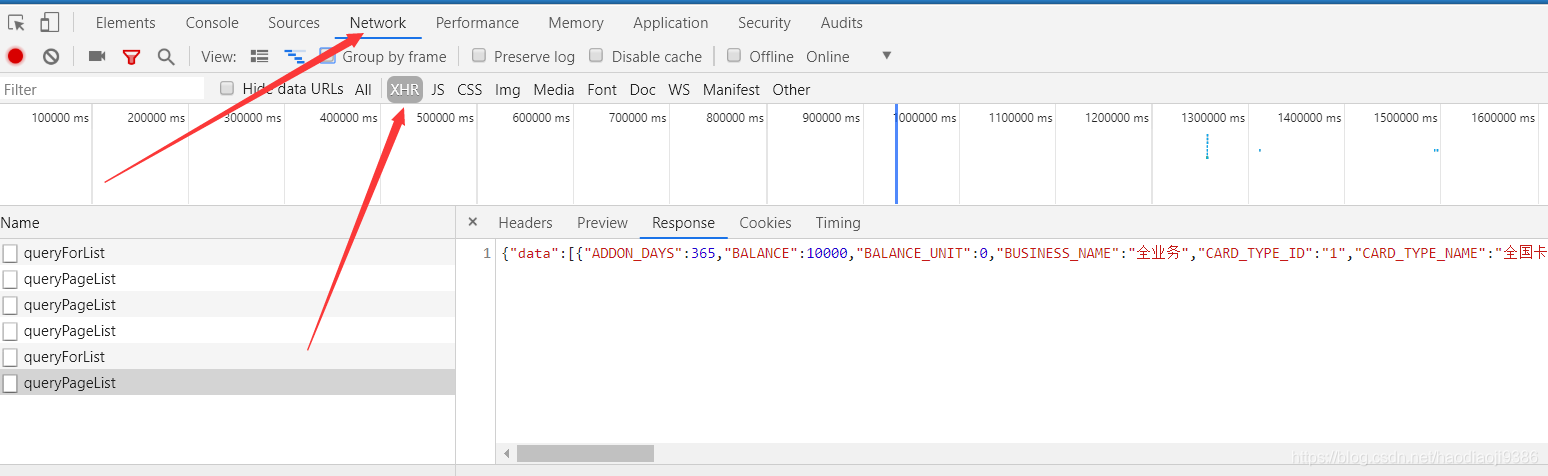Close the request details pane
Image resolution: width=1548 pixels, height=476 pixels.
click(x=473, y=222)
